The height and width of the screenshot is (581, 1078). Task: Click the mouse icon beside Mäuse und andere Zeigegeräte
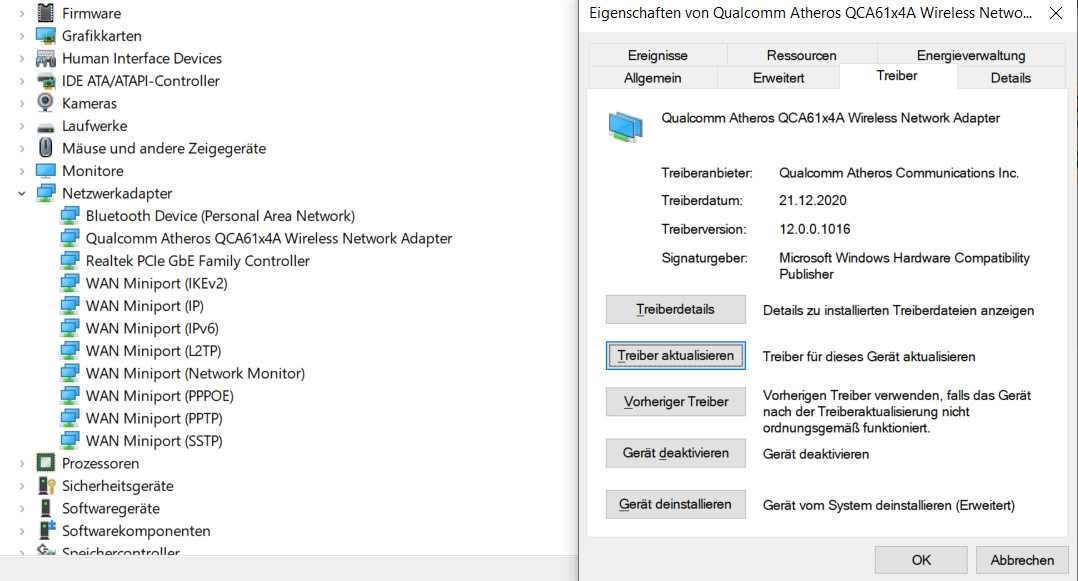45,148
